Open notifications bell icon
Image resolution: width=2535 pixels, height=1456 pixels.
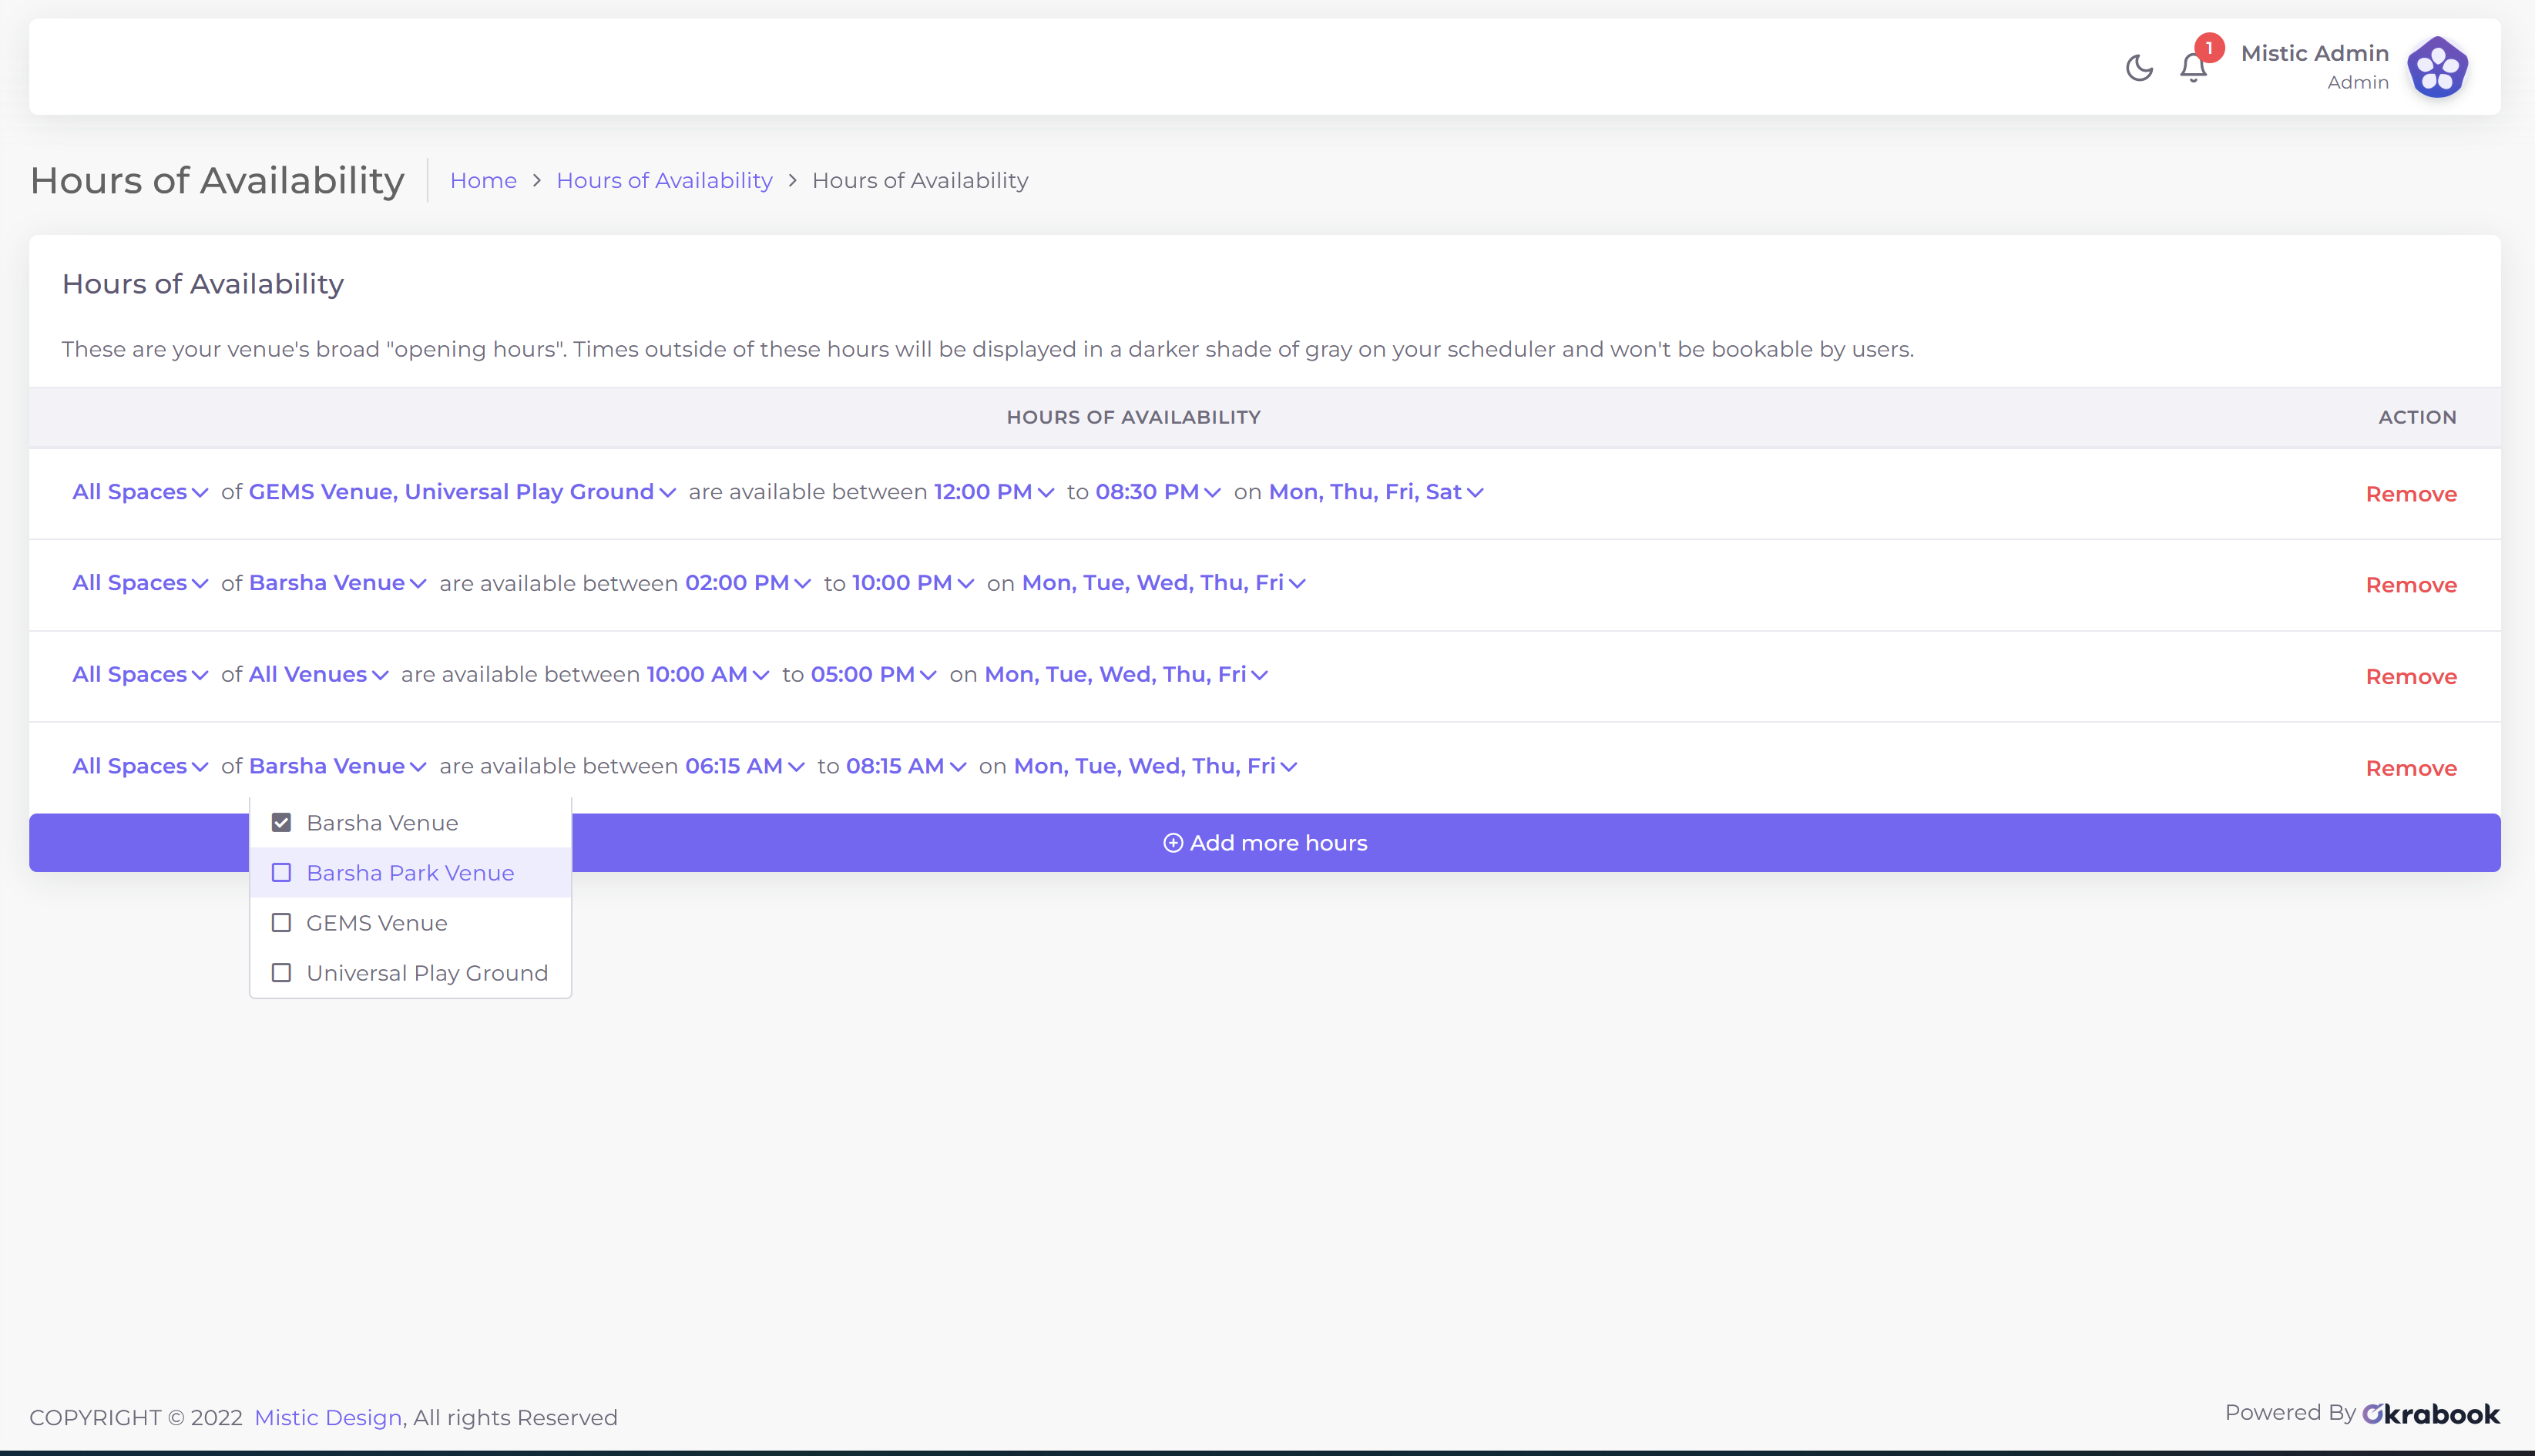tap(2193, 68)
